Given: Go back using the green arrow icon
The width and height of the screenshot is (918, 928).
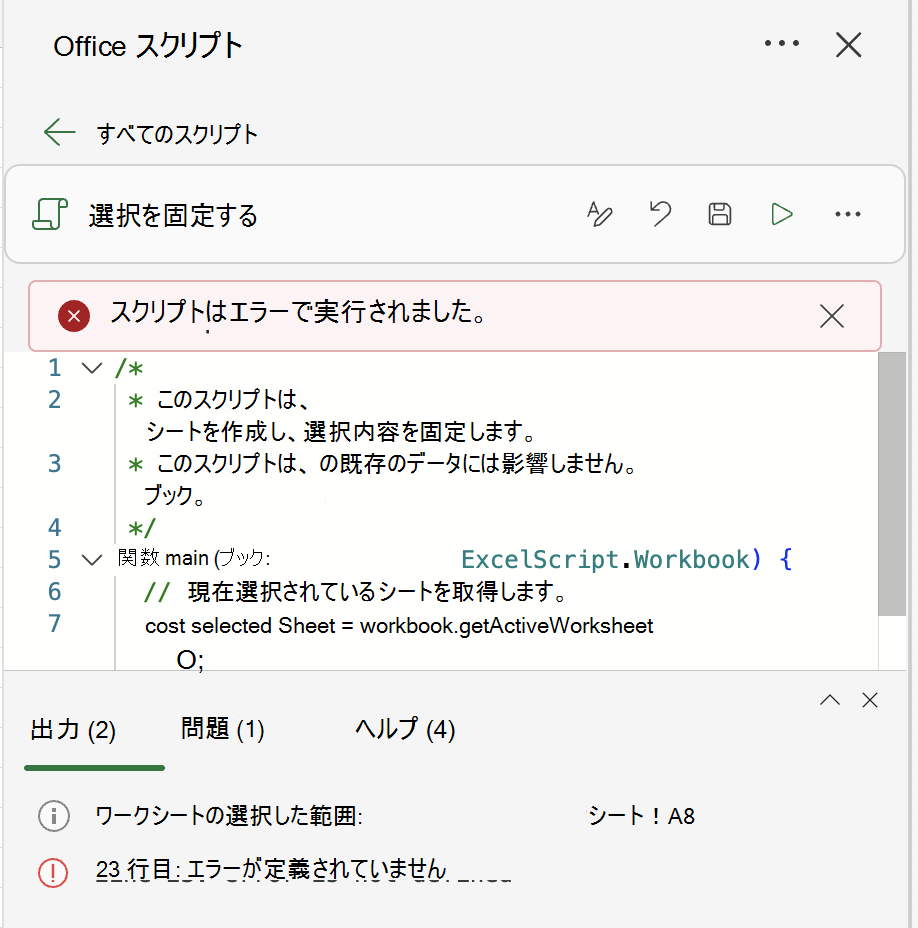Looking at the screenshot, I should (59, 132).
